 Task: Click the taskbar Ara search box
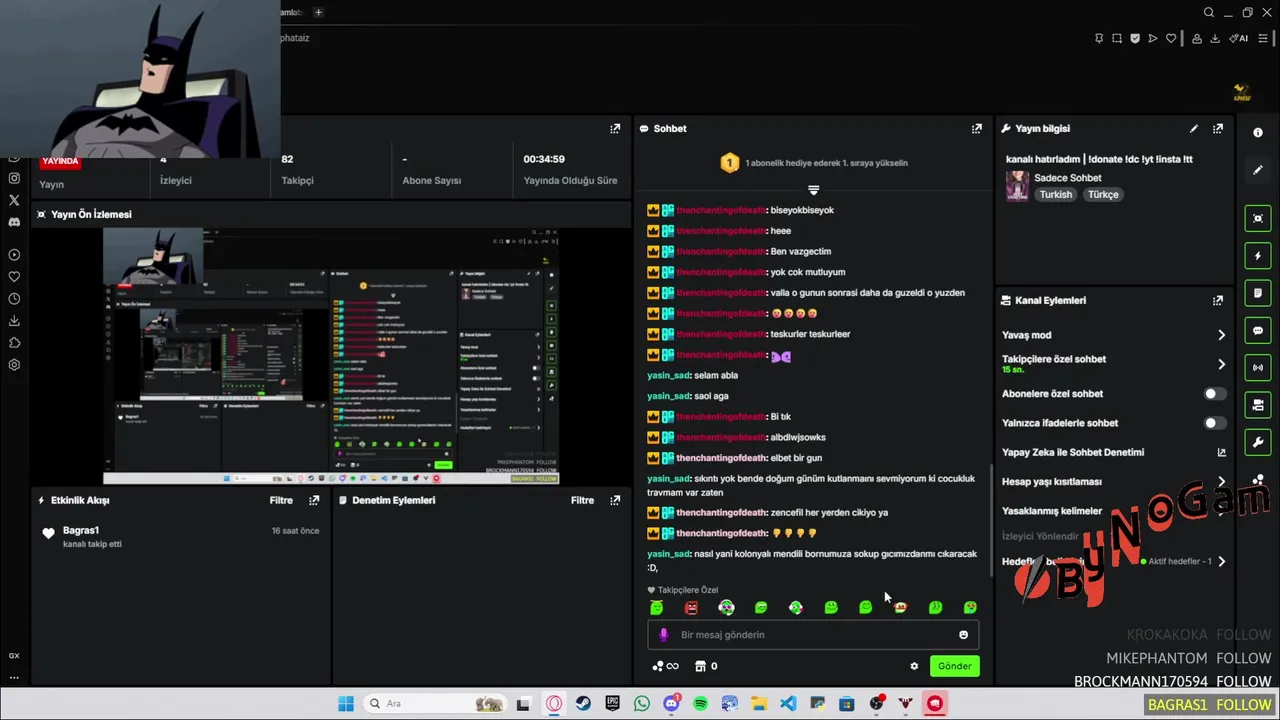[436, 704]
